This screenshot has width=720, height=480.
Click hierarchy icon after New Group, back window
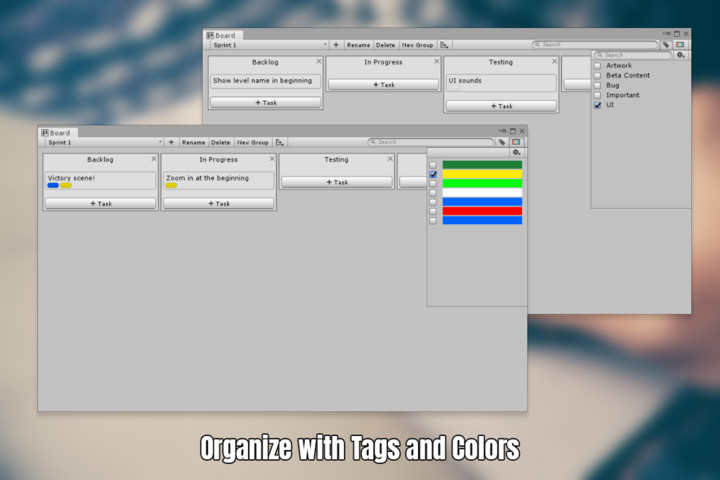(444, 45)
